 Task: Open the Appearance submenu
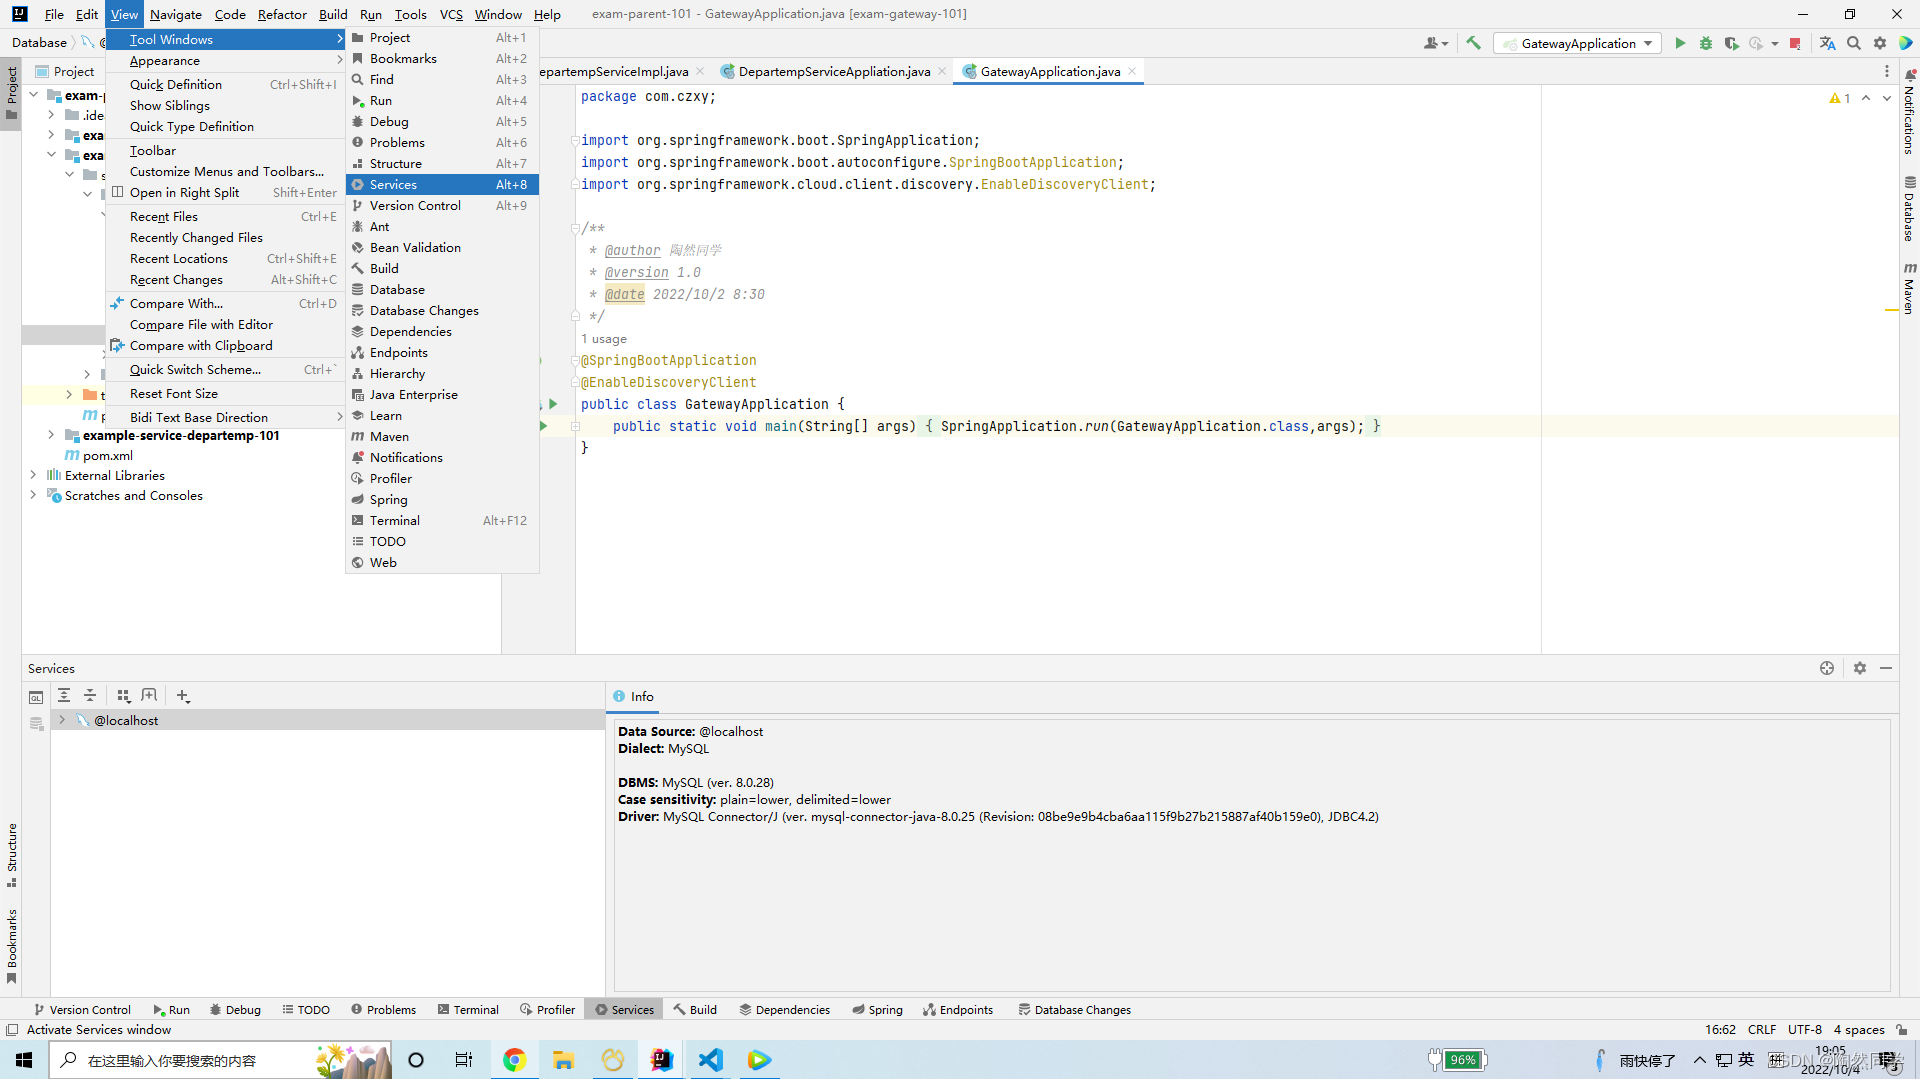click(x=165, y=61)
